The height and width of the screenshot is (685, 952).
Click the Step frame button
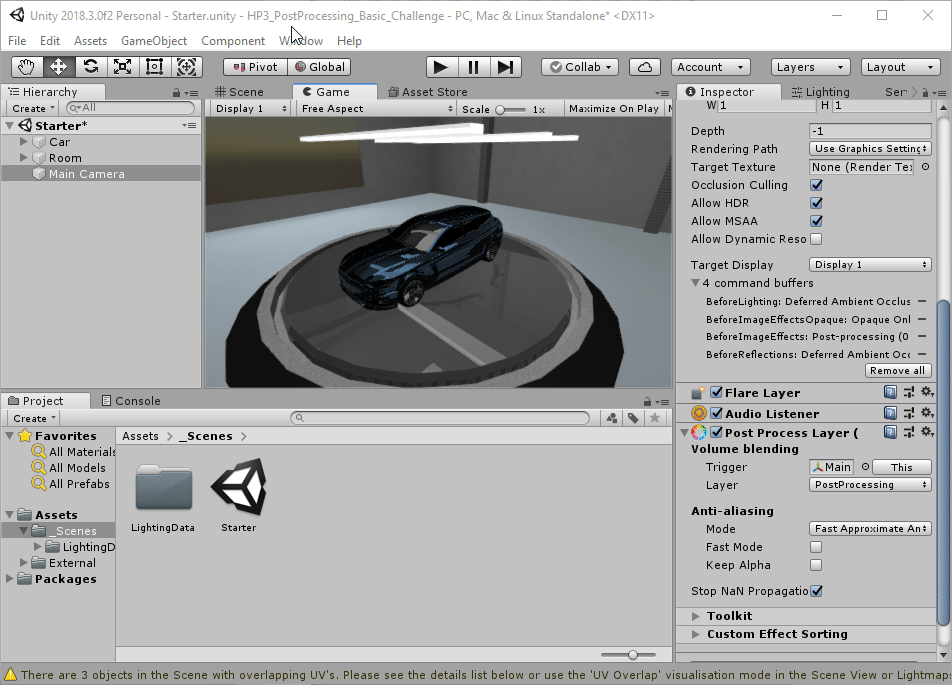coord(506,67)
